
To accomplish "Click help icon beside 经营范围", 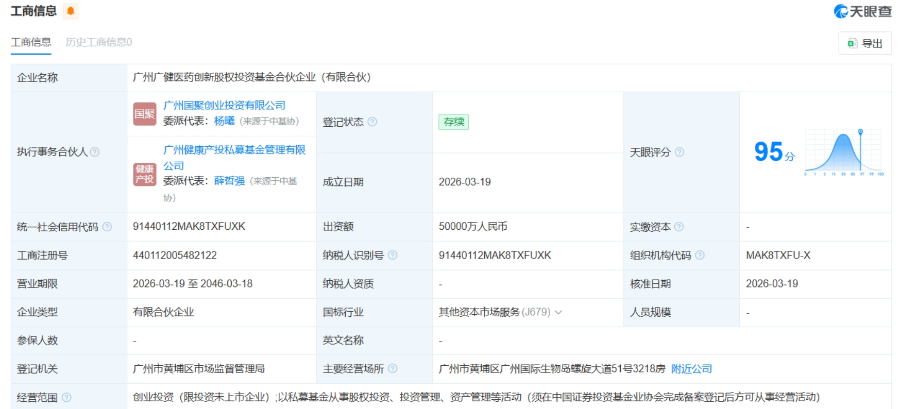I will [x=67, y=398].
